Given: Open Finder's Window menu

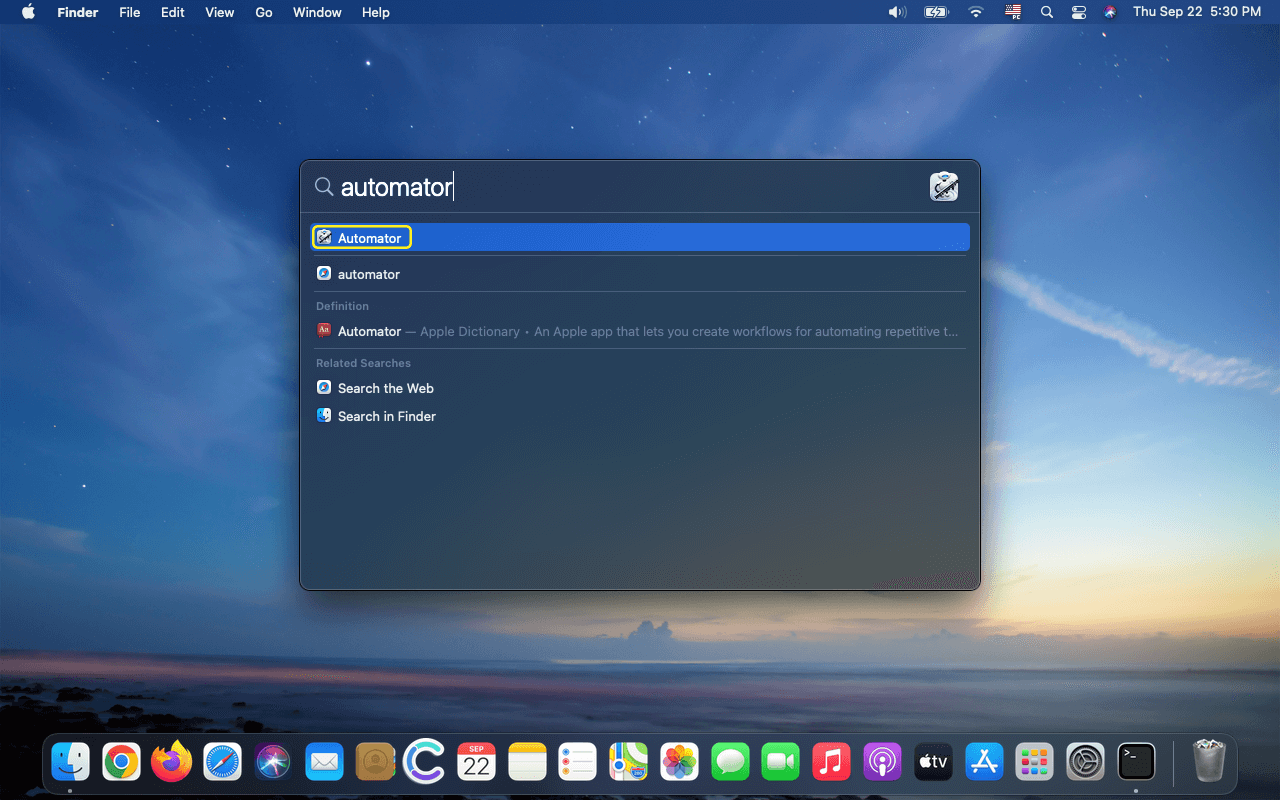Looking at the screenshot, I should click(x=317, y=12).
